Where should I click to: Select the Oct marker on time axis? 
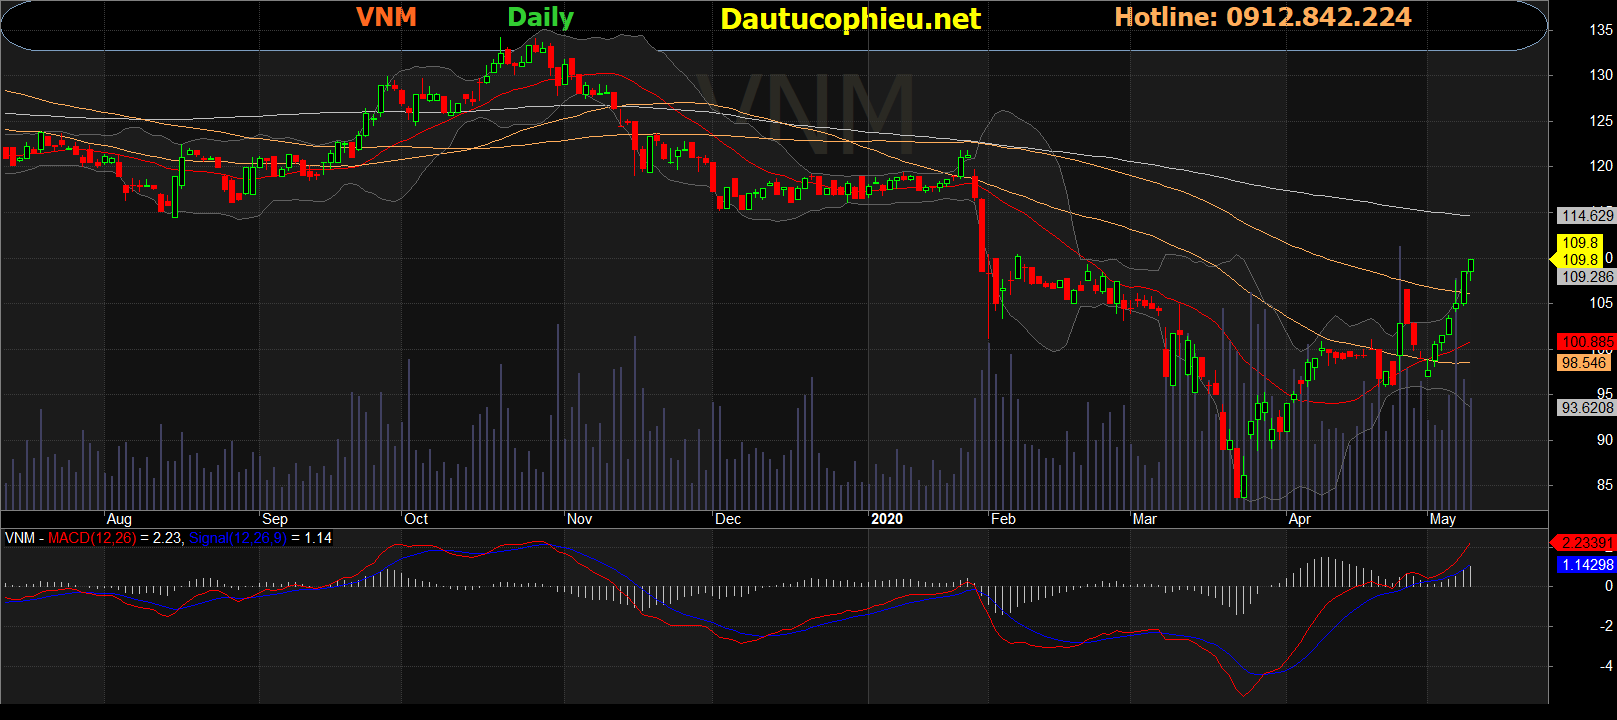[416, 519]
